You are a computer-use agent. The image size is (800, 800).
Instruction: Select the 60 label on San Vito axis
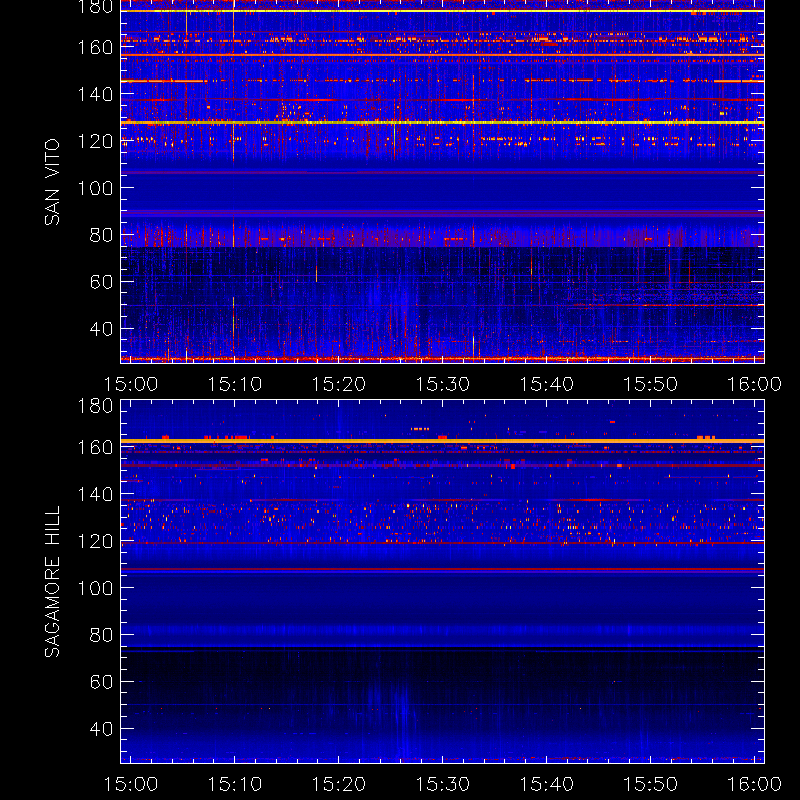(x=101, y=282)
